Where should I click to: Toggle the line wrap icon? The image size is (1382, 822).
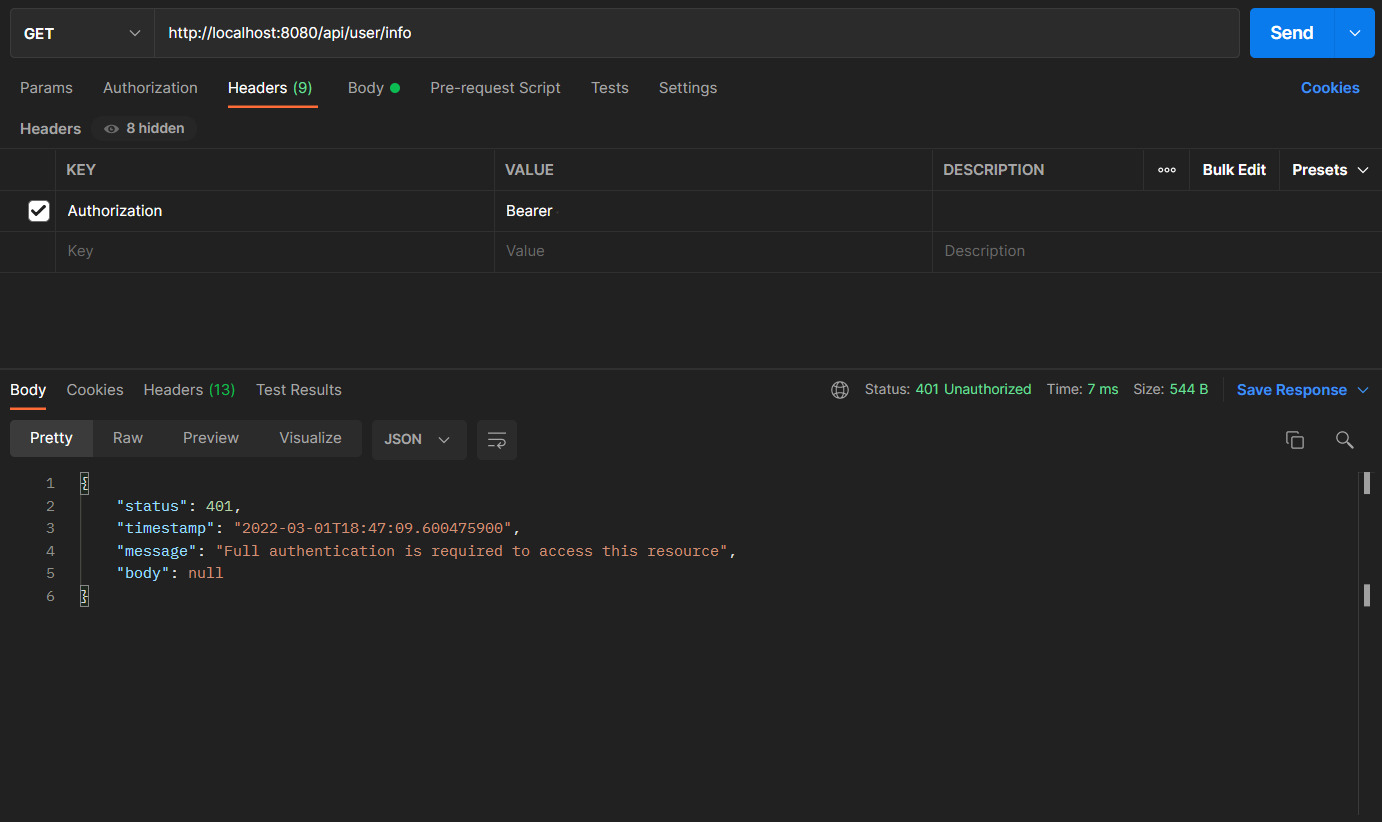tap(497, 440)
